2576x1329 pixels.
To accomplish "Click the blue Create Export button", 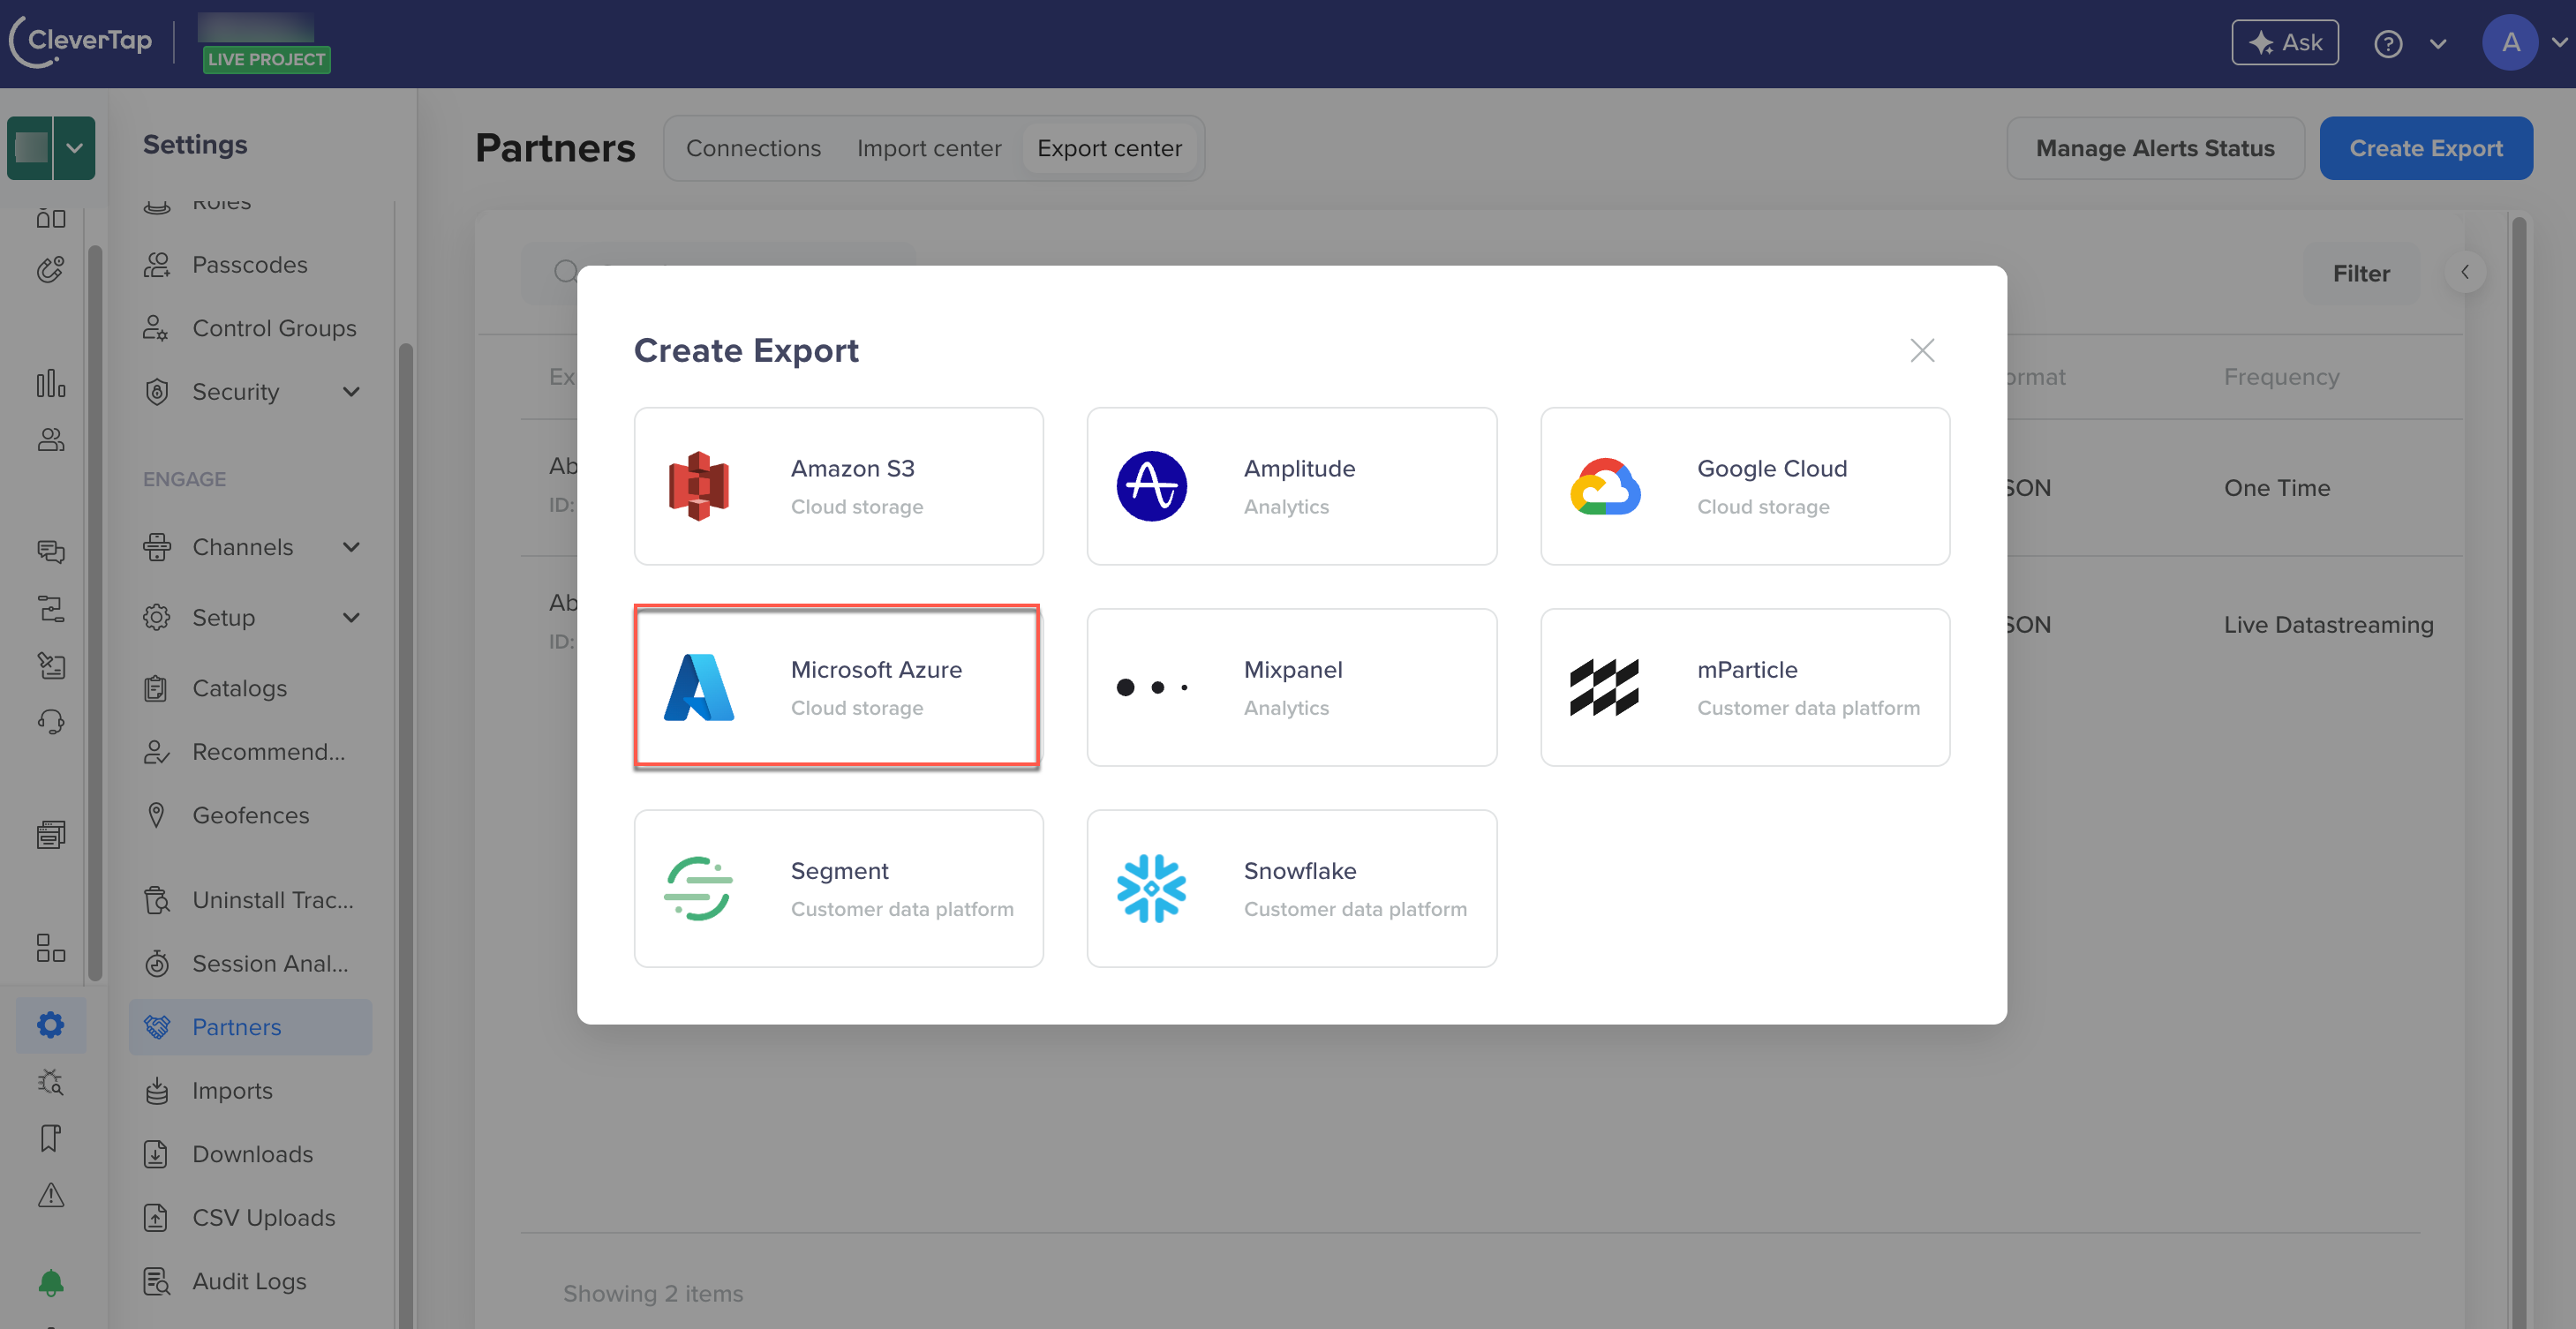I will pos(2426,148).
